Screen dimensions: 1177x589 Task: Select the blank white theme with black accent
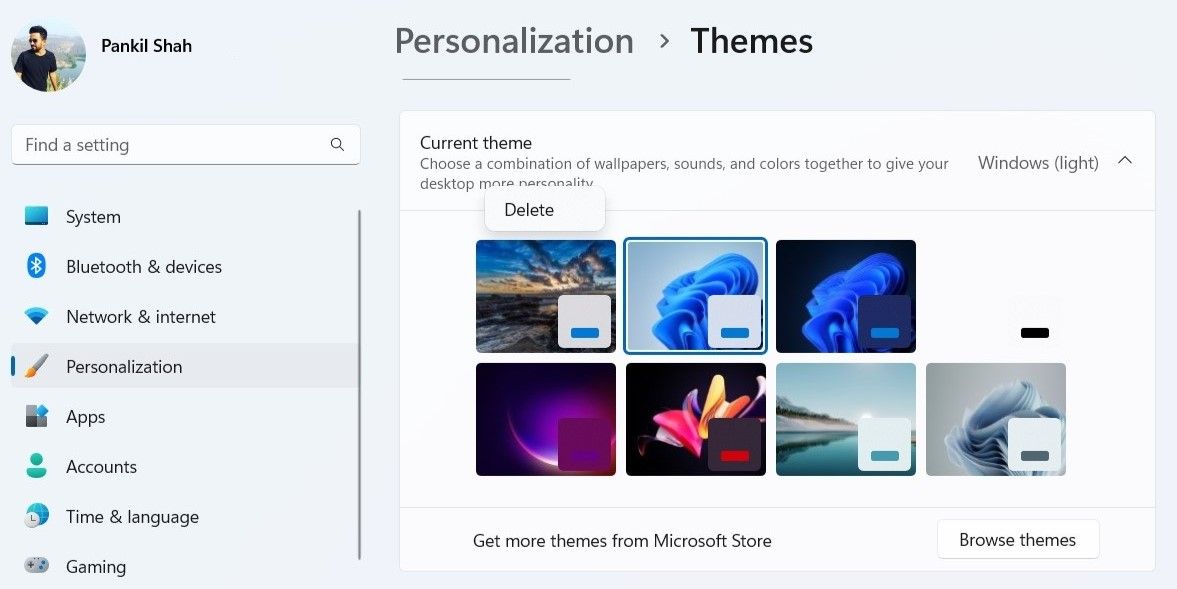click(996, 296)
